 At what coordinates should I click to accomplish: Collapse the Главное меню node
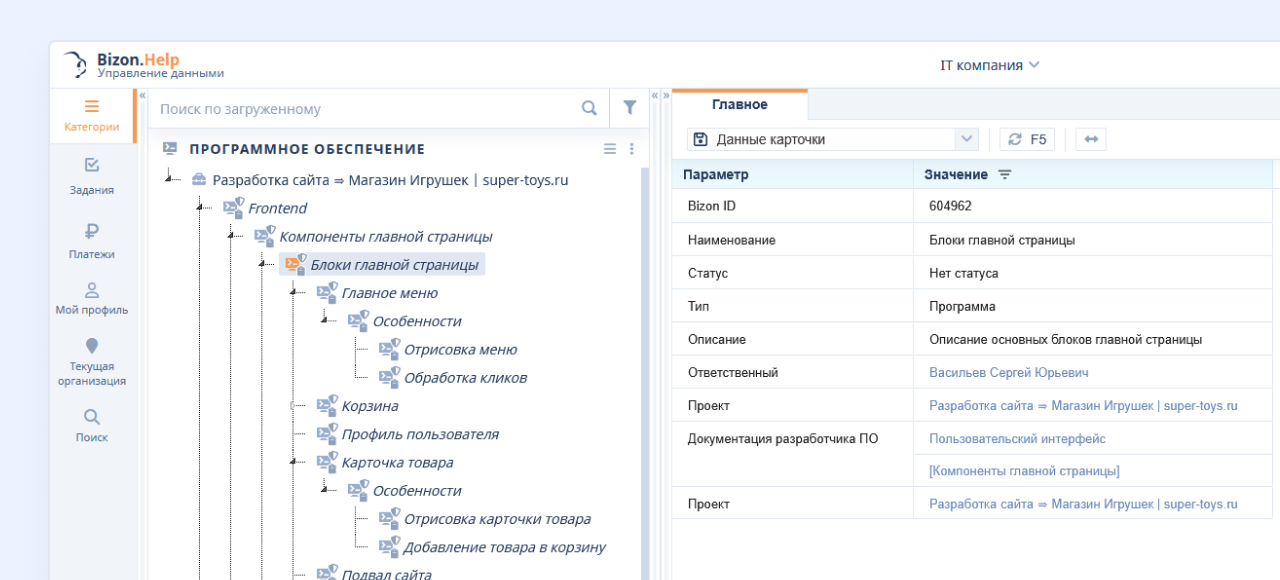point(294,292)
